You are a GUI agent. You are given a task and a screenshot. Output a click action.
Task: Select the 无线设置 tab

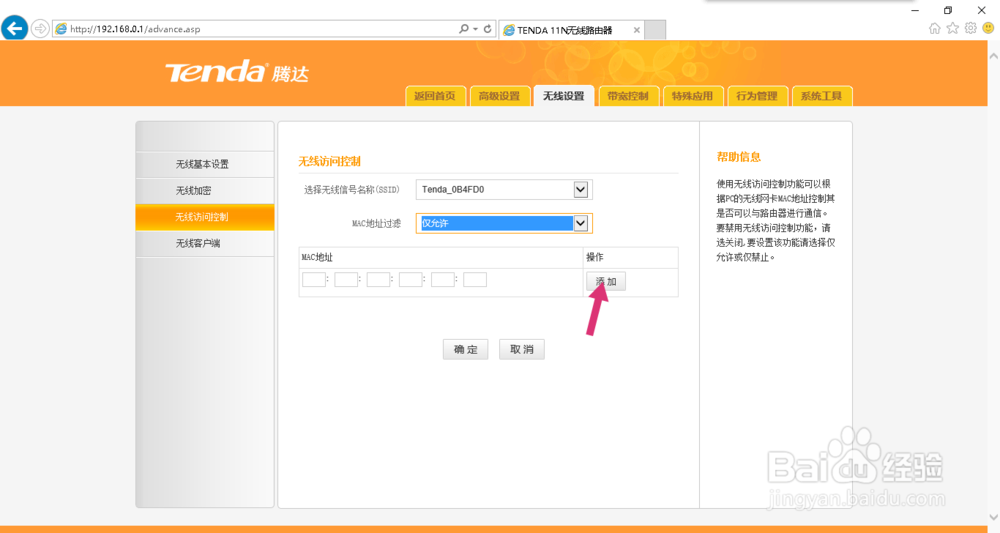click(x=564, y=96)
